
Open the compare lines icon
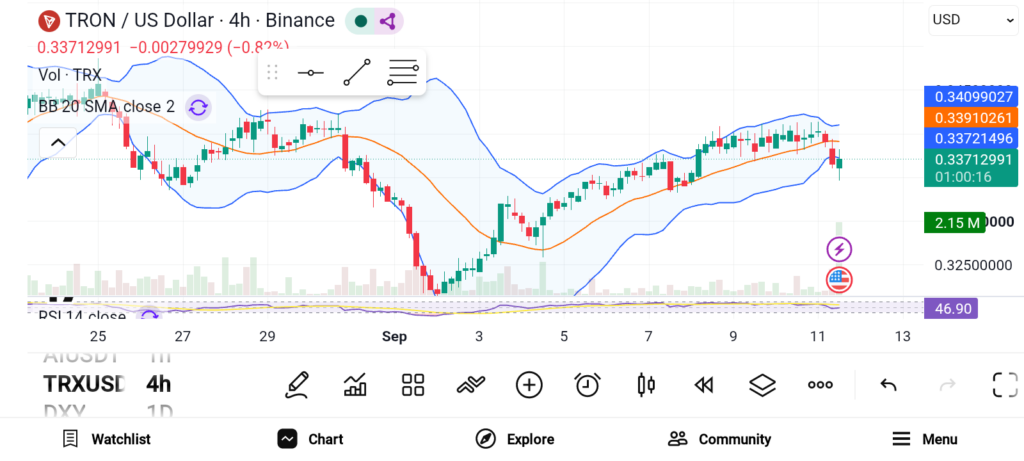471,385
